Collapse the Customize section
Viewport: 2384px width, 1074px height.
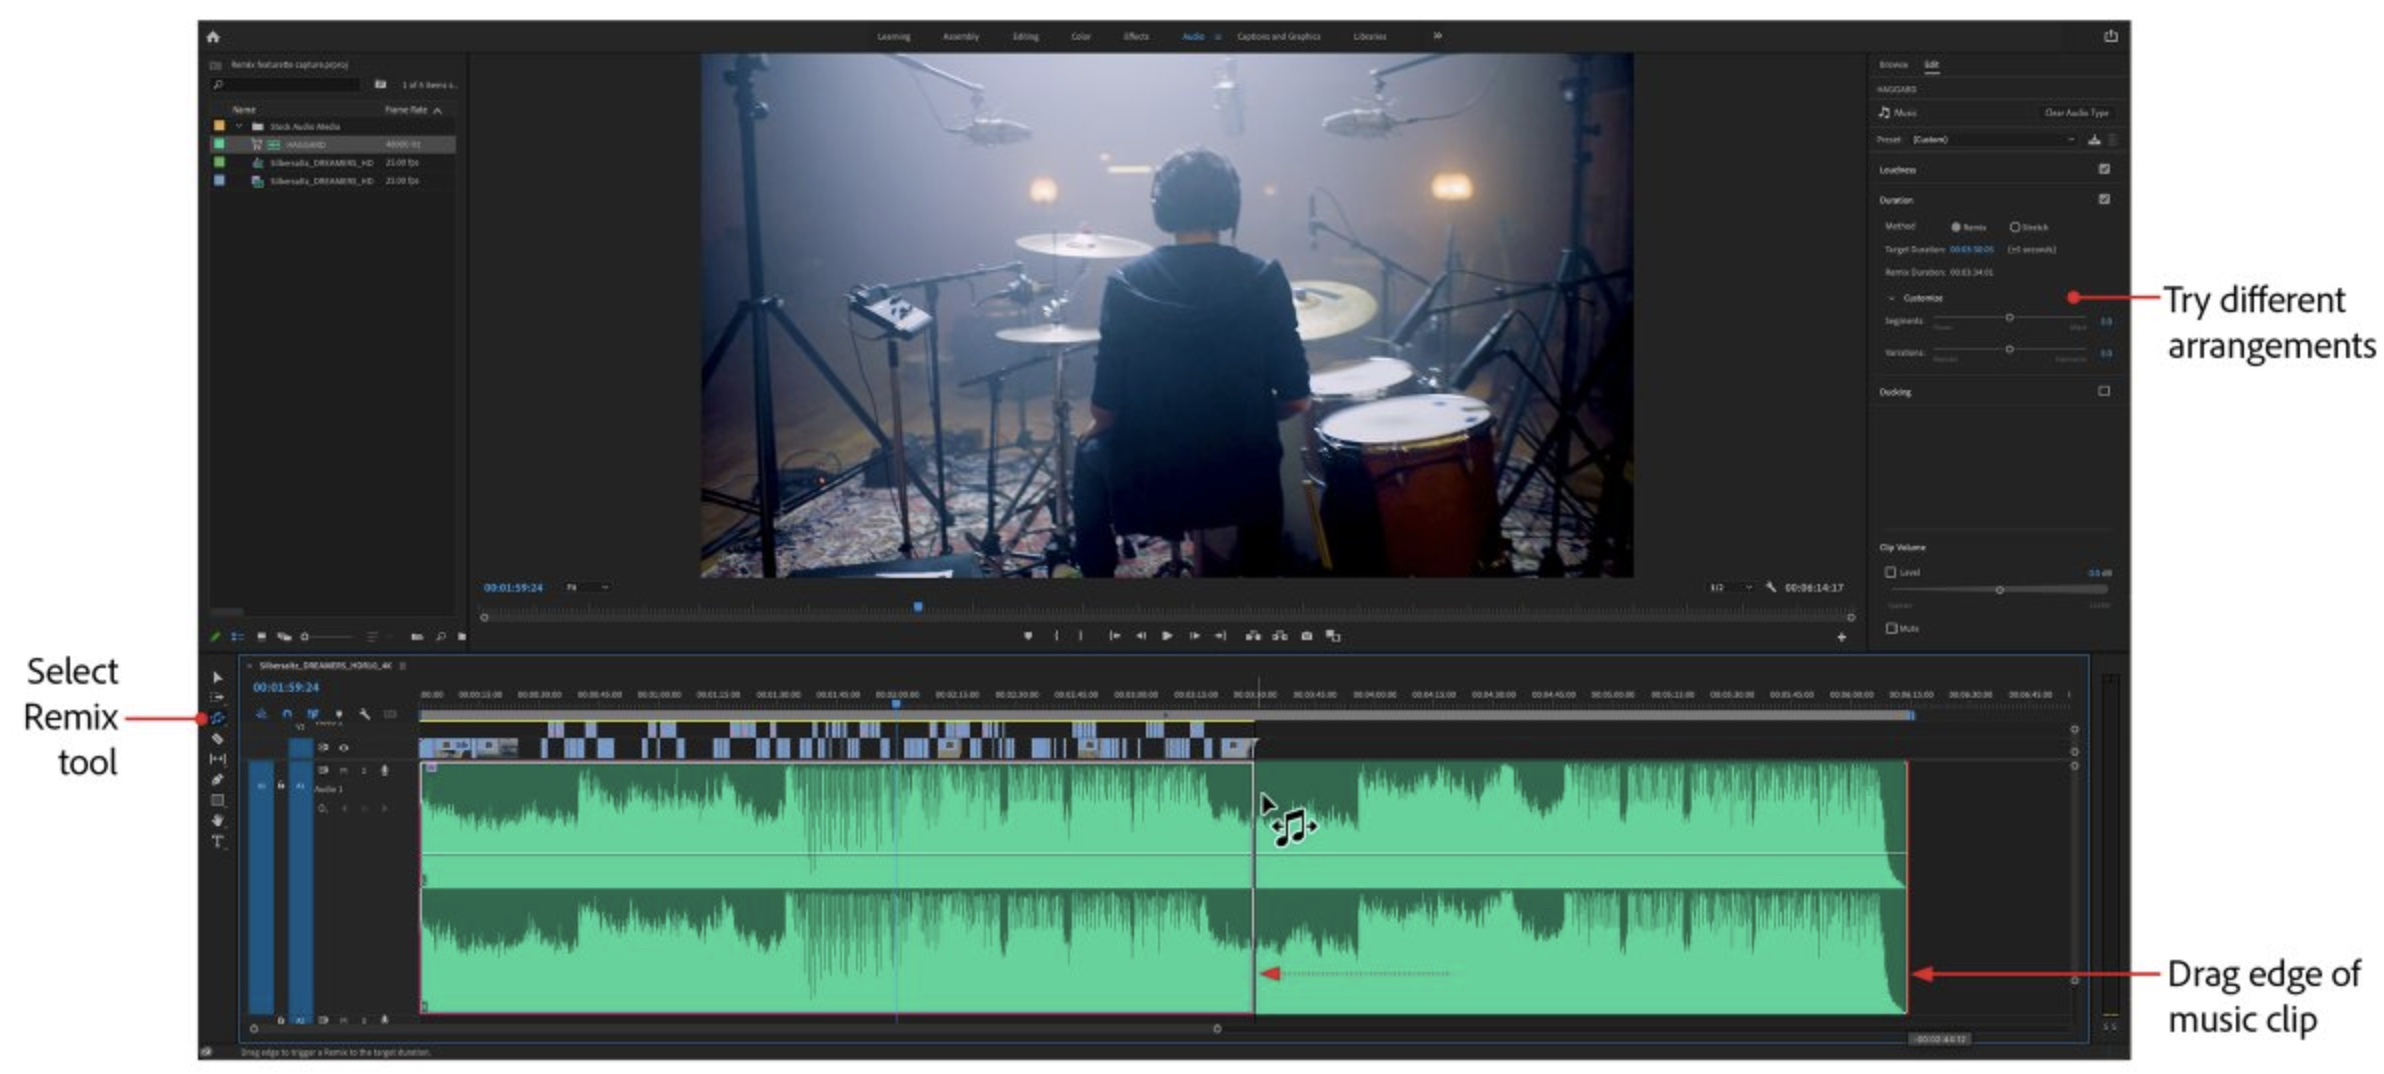click(1891, 298)
